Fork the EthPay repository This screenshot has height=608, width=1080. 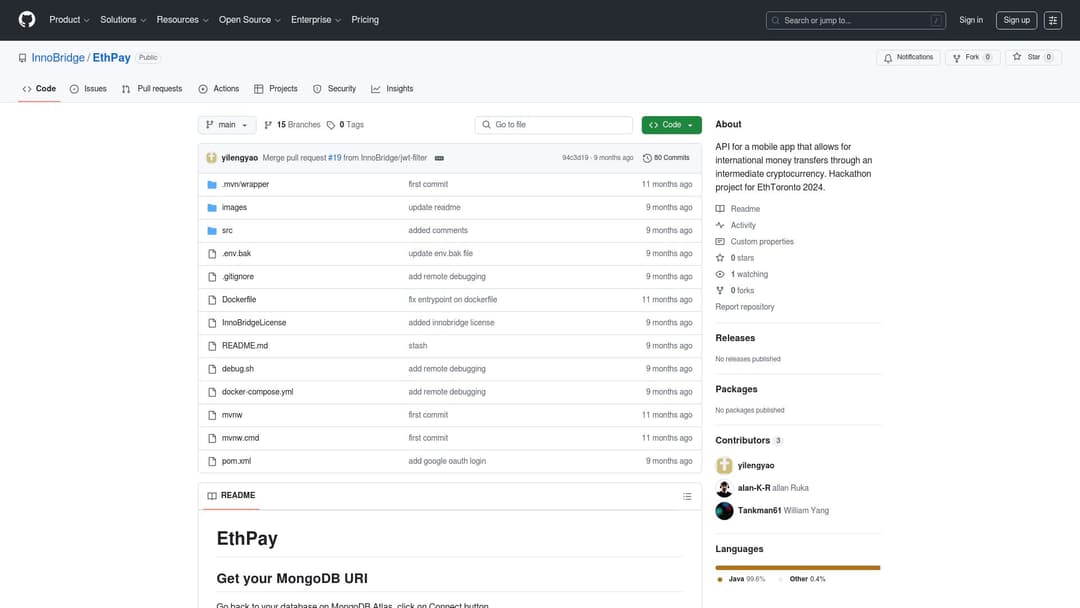pyautogui.click(x=973, y=57)
